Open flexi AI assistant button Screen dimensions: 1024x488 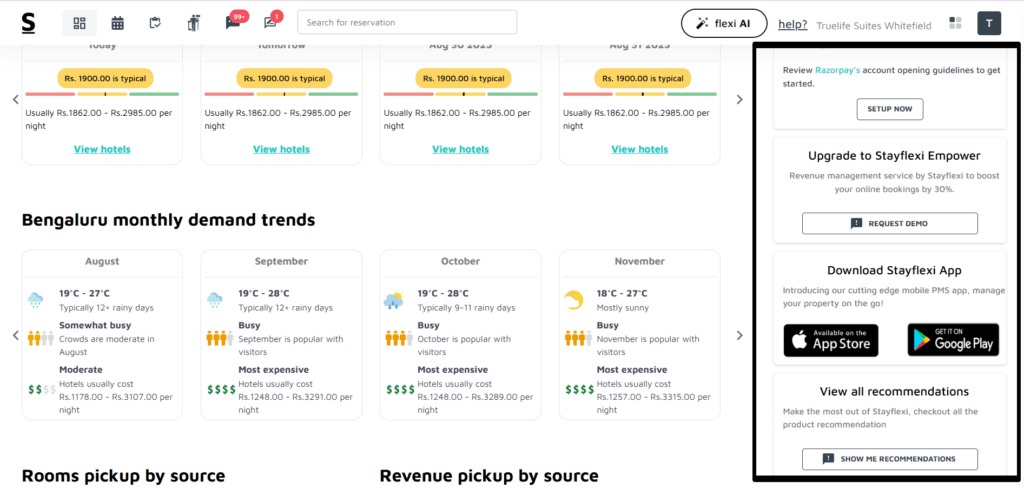point(724,23)
